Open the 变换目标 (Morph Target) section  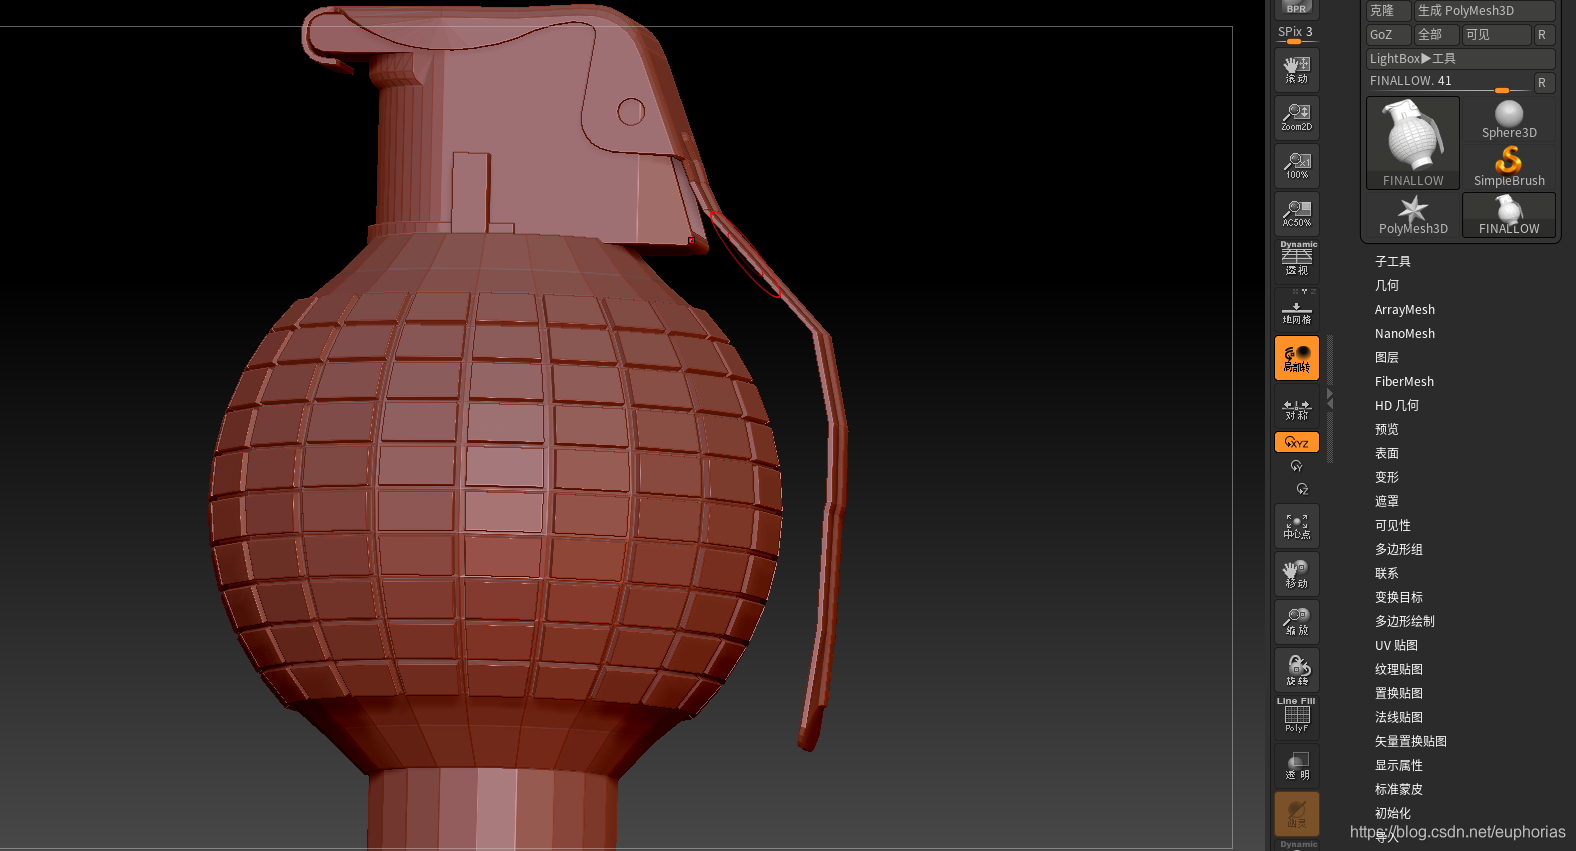coord(1399,597)
